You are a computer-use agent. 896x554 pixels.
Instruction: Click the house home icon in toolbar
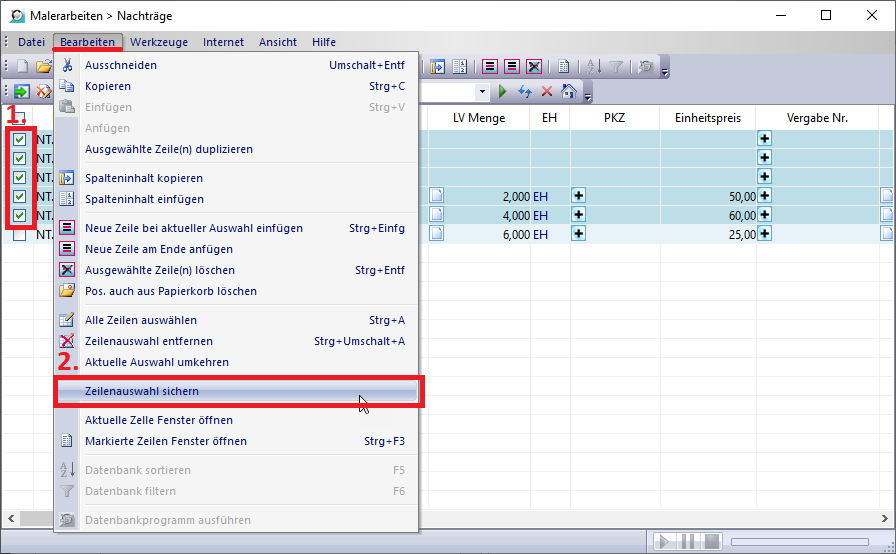pyautogui.click(x=568, y=91)
